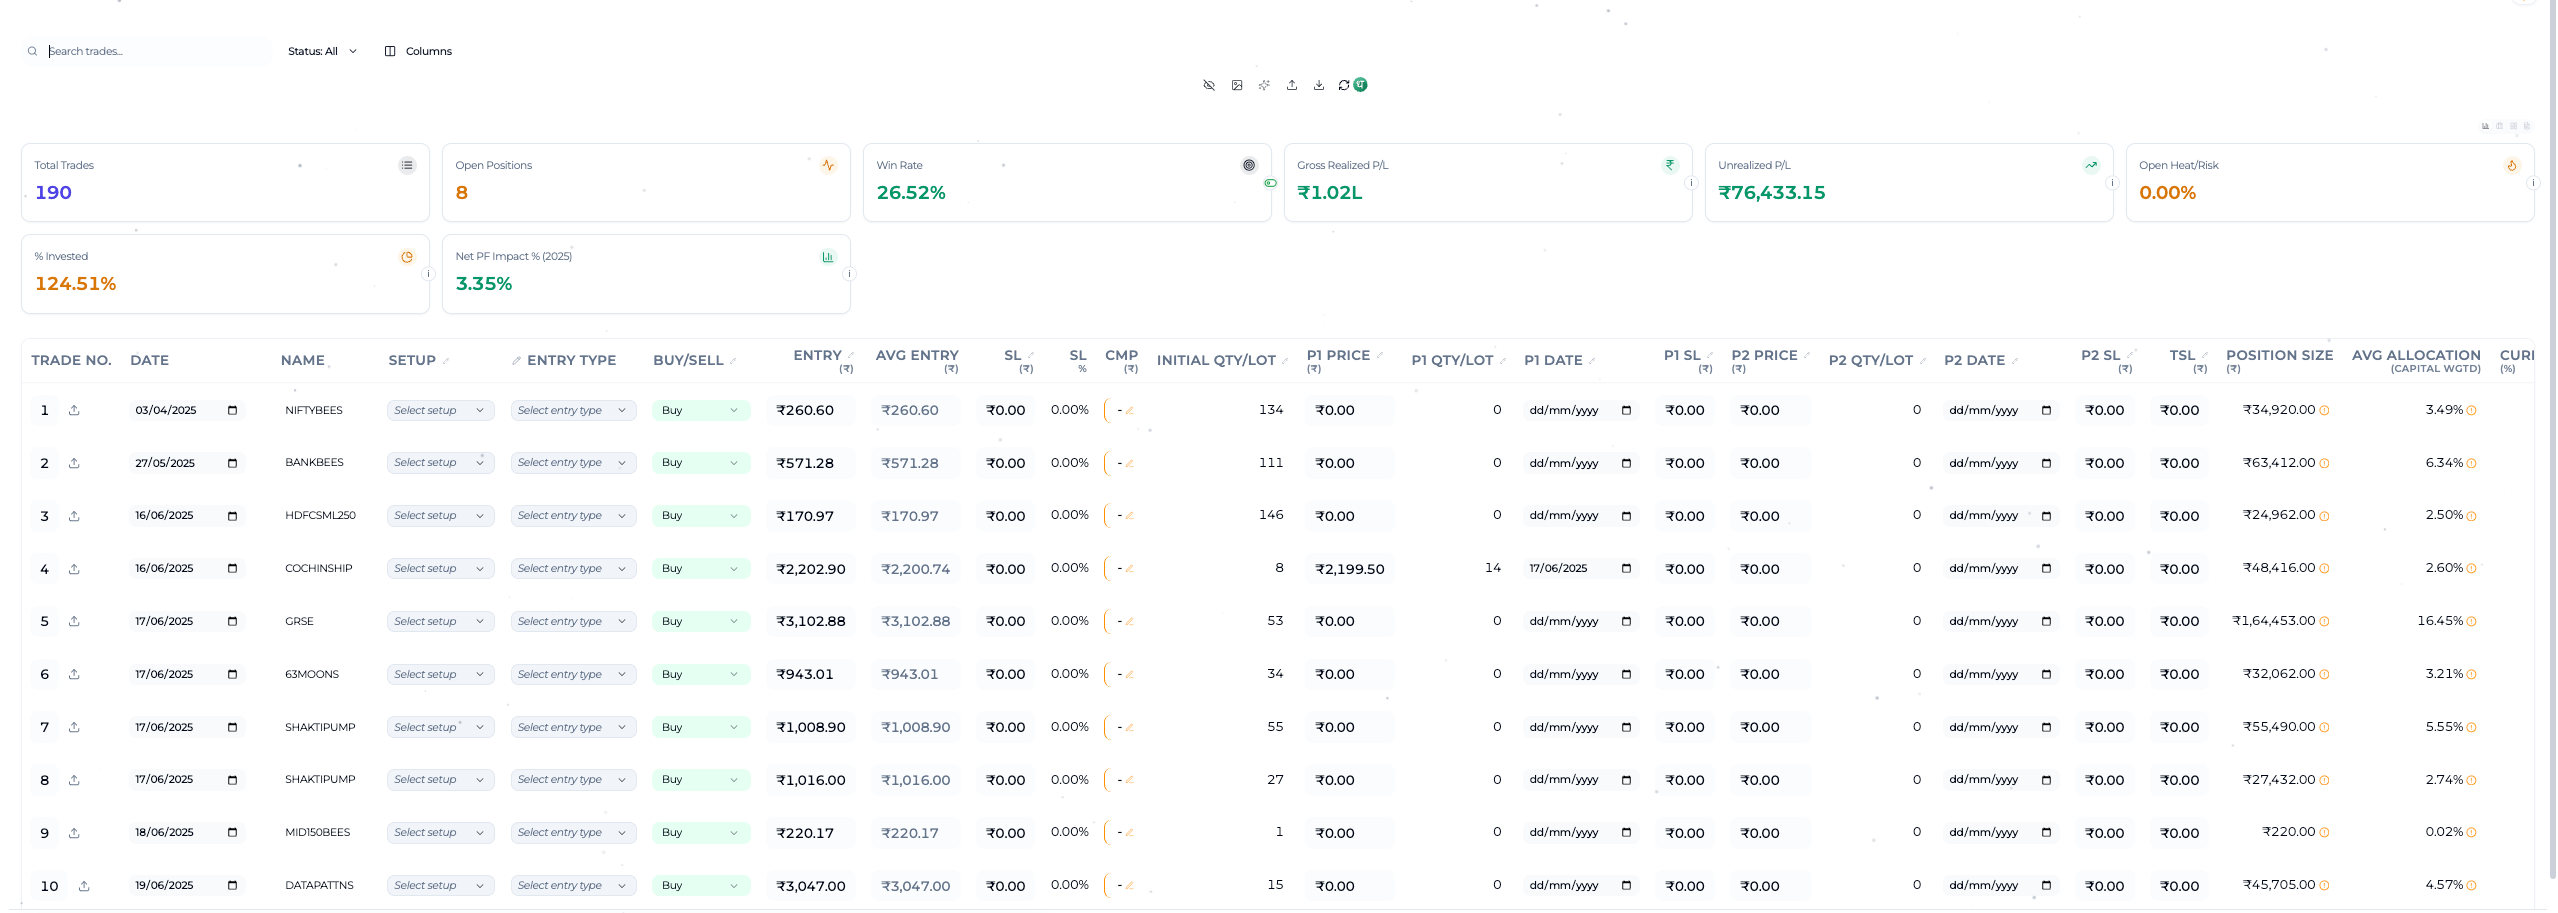This screenshot has height=913, width=2558.
Task: Click the TRADE NO. column header
Action: tap(71, 360)
